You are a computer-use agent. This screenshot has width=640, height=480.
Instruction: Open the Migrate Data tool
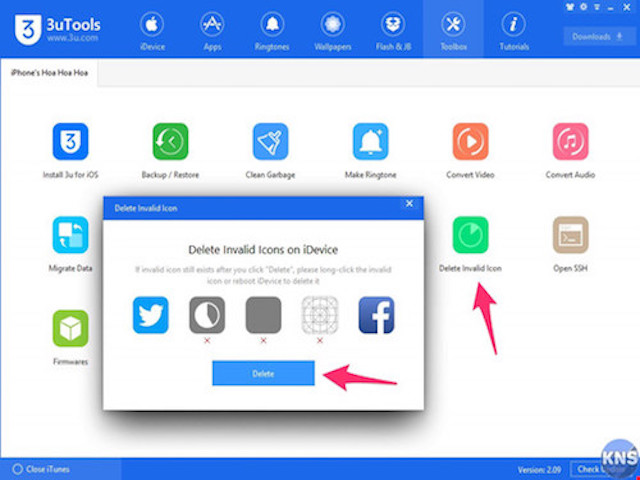click(x=71, y=235)
